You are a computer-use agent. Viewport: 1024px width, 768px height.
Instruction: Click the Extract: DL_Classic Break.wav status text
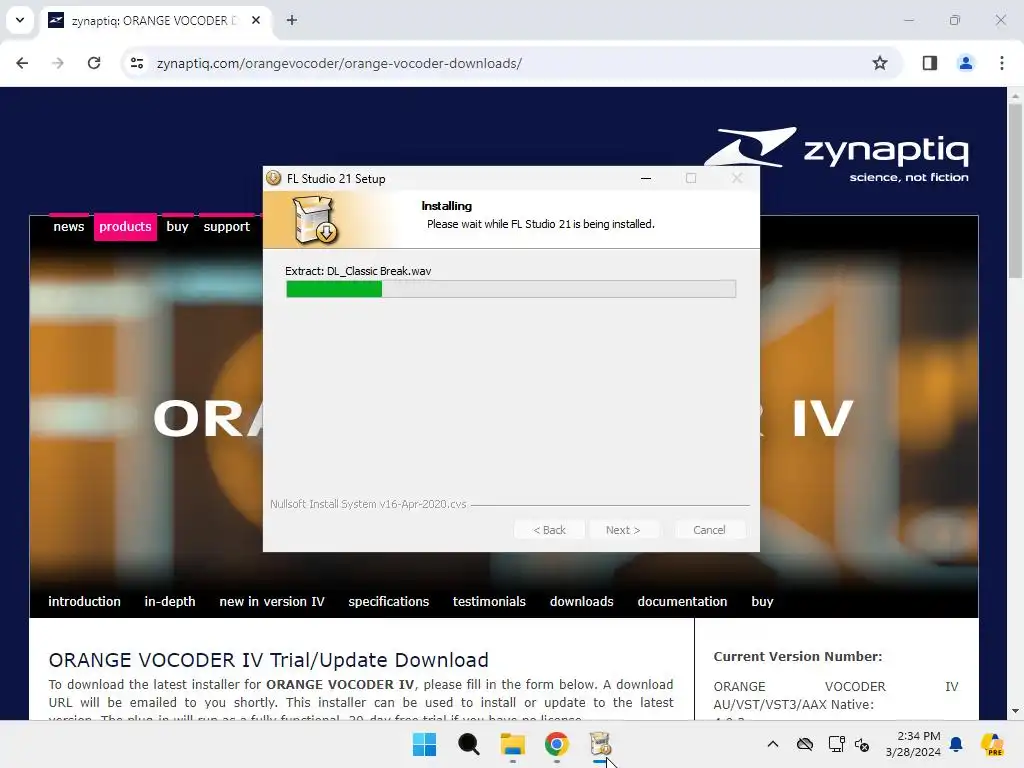(x=358, y=271)
